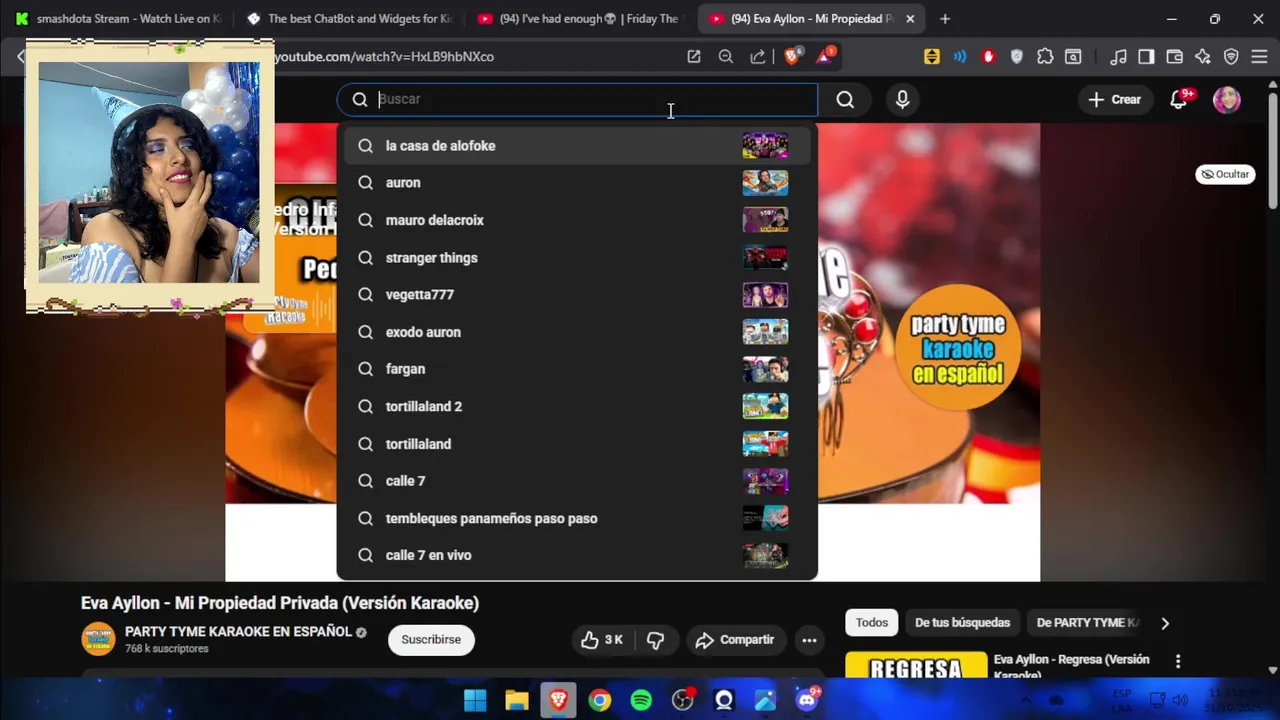Click the red hand blocker extension icon
Viewport: 1280px width, 720px height.
click(989, 57)
